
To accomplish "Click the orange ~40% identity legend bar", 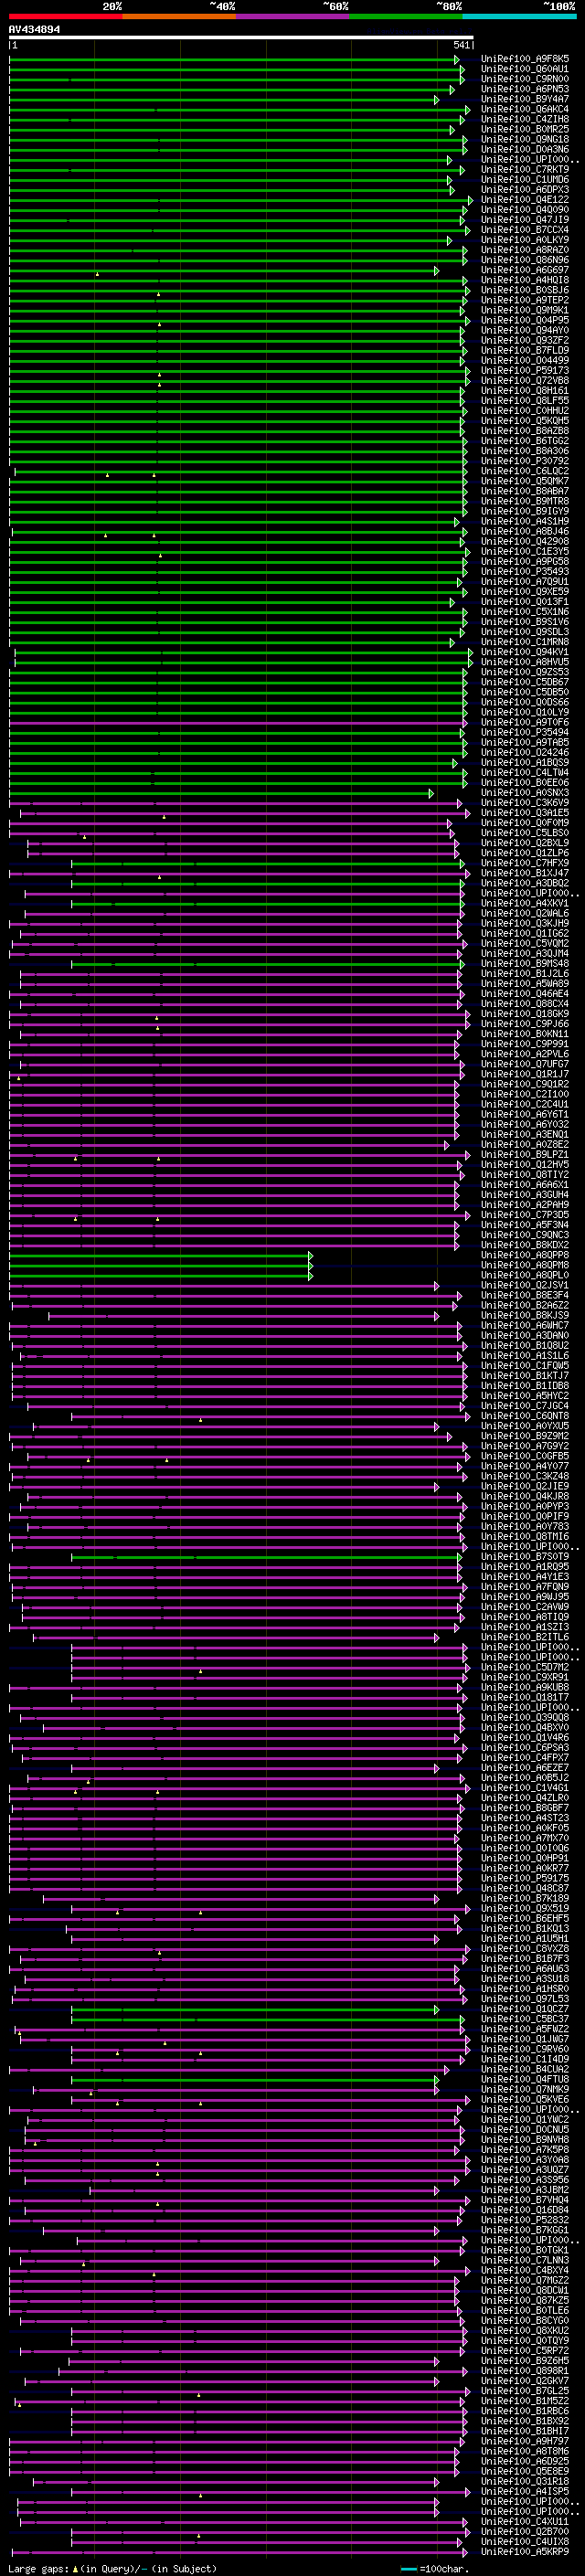I will click(x=179, y=16).
